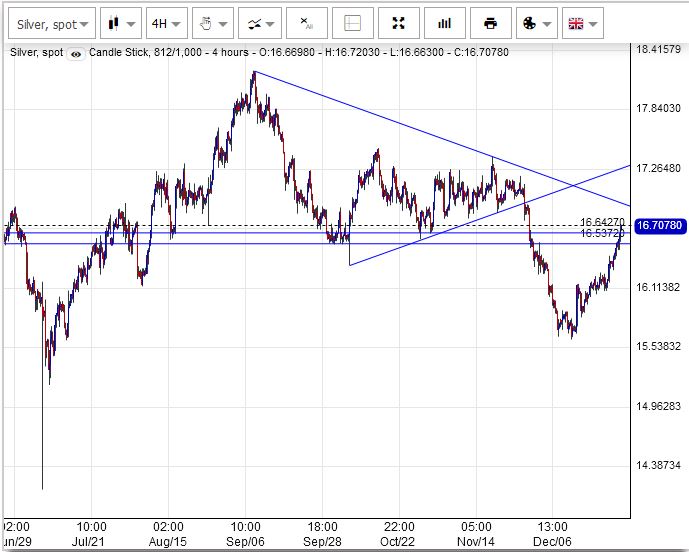This screenshot has width=689, height=552.
Task: Open the candlestick chart type dropdown
Action: click(x=121, y=23)
